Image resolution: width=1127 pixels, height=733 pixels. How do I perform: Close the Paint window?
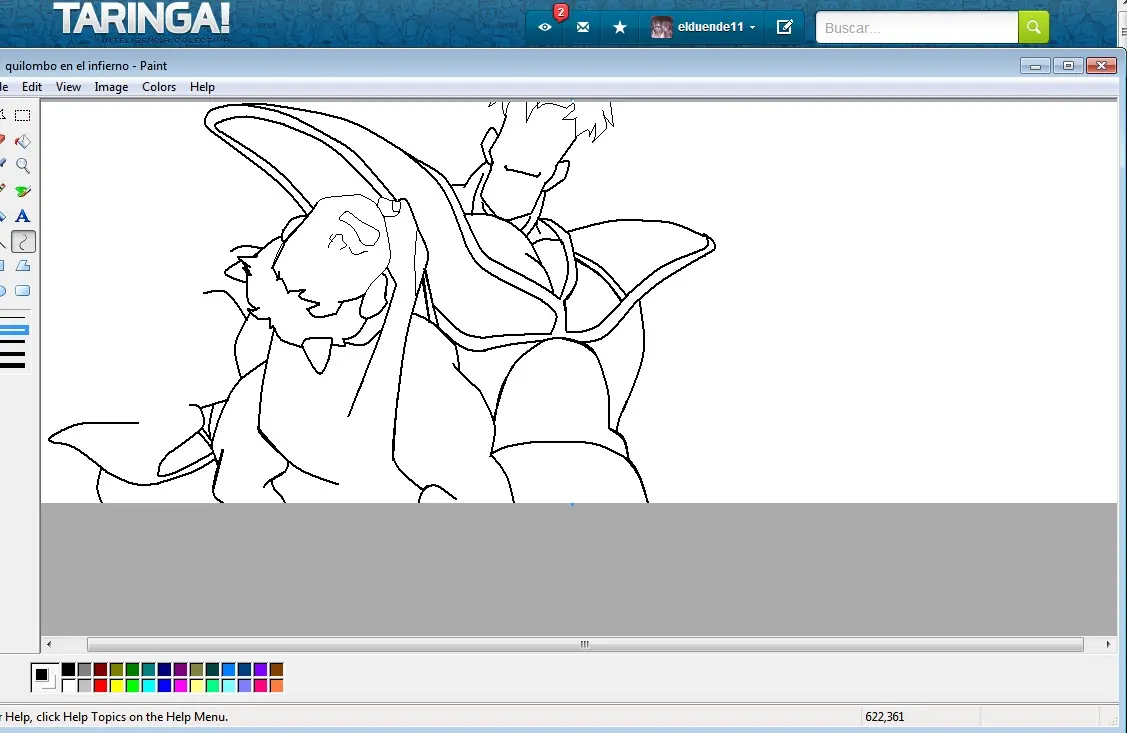pyautogui.click(x=1101, y=66)
